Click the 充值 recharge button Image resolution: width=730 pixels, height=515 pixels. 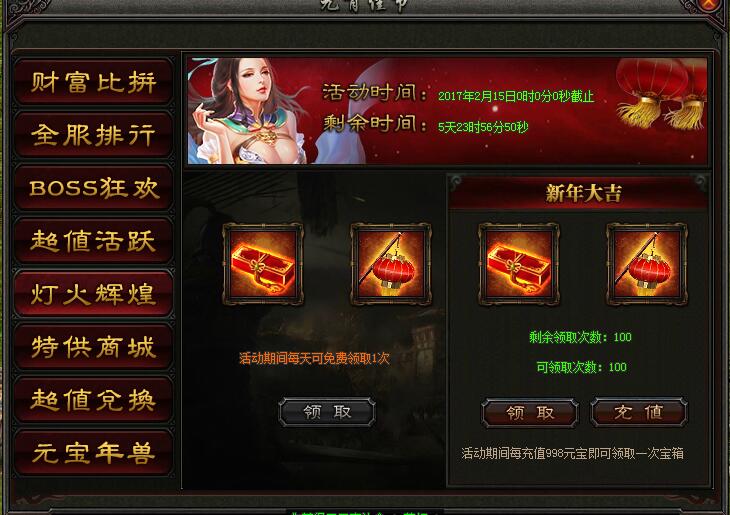coord(639,412)
